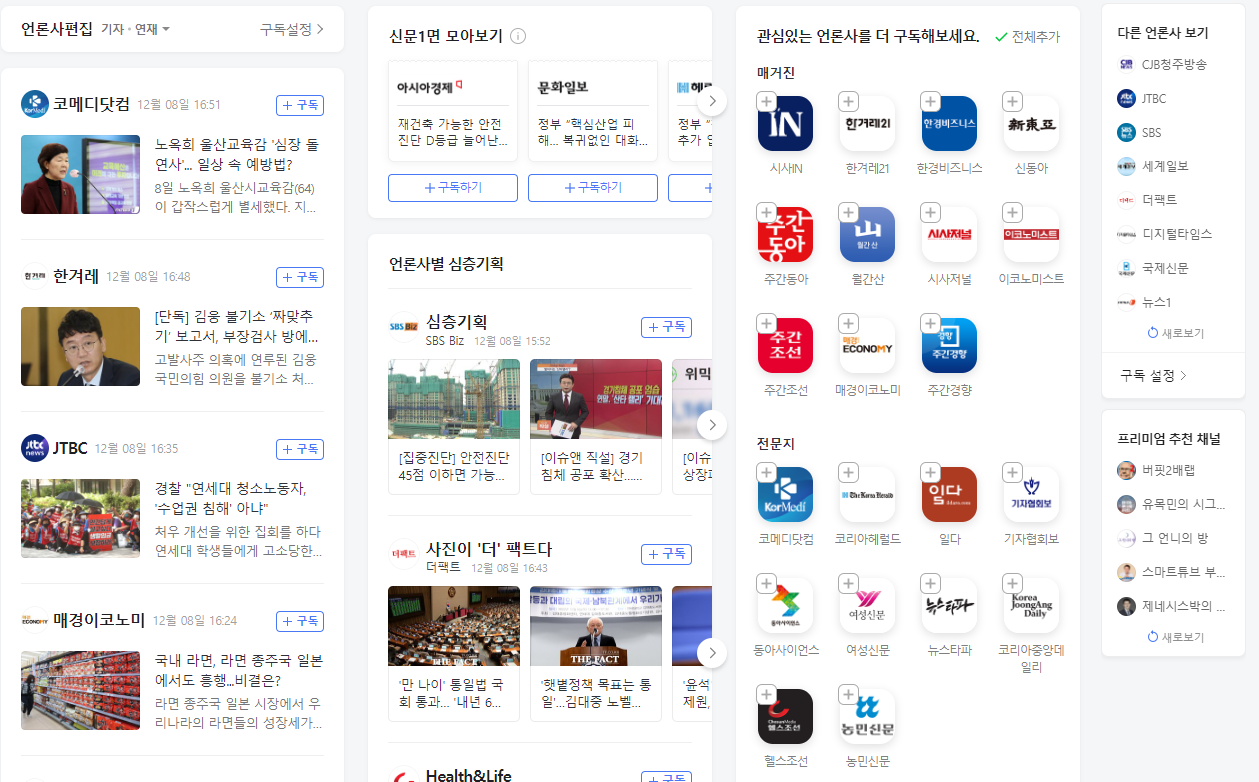
Task: Open the 헬스조선 icon
Action: 785,716
